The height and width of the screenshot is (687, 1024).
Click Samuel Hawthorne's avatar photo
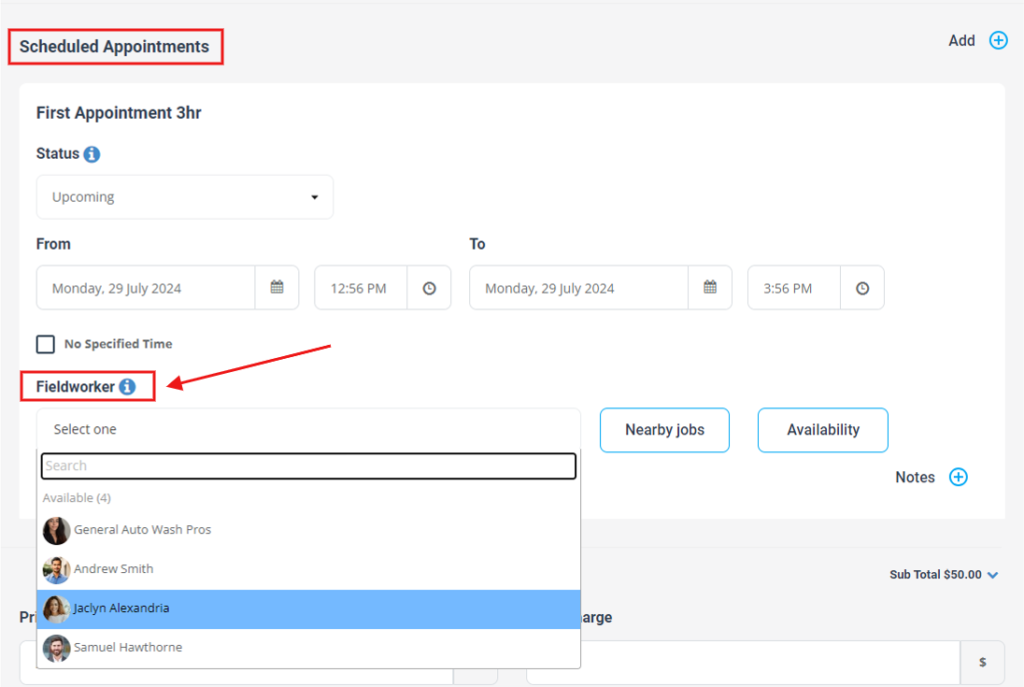point(56,648)
